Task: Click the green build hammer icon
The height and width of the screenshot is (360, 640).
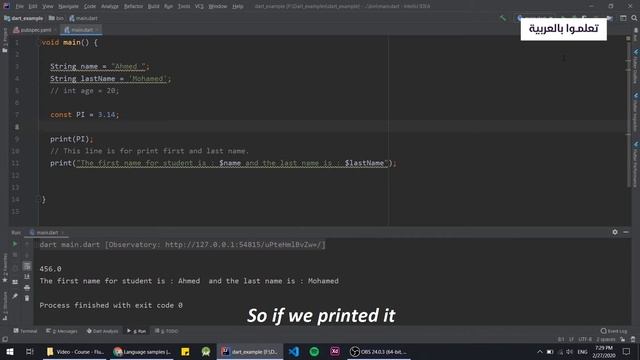Action: pyautogui.click(x=503, y=18)
